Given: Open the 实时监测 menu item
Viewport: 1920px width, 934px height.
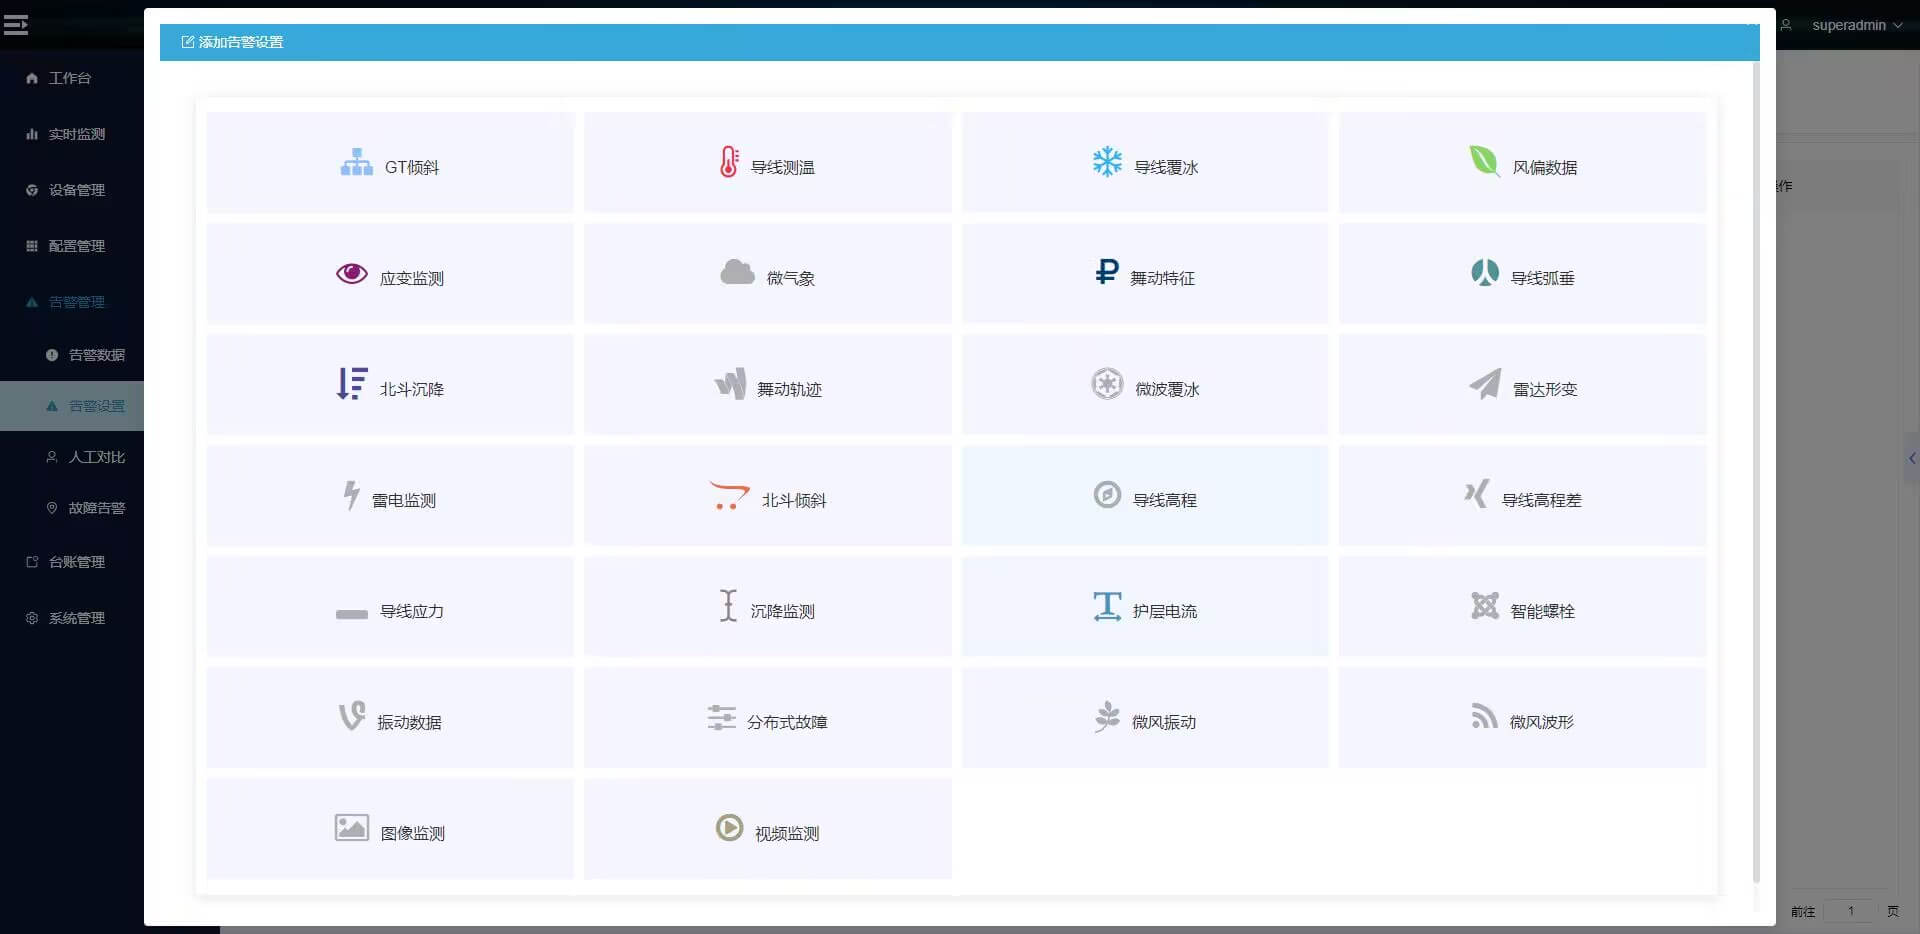Looking at the screenshot, I should [76, 134].
